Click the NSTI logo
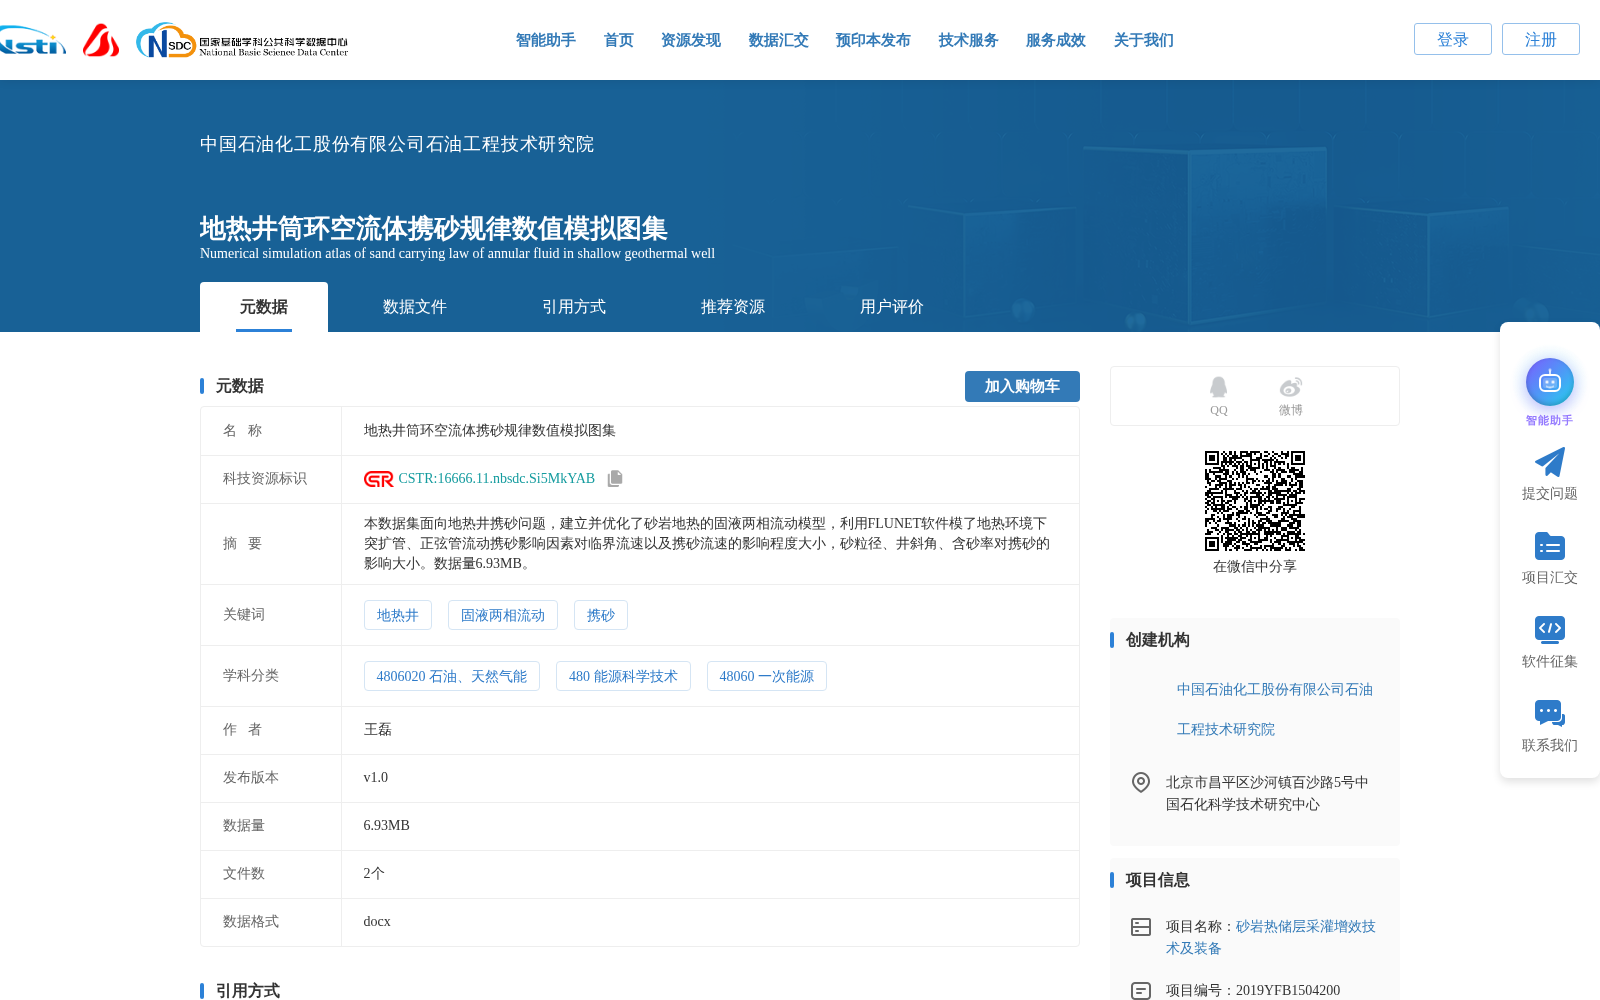1600x1000 pixels. click(32, 40)
